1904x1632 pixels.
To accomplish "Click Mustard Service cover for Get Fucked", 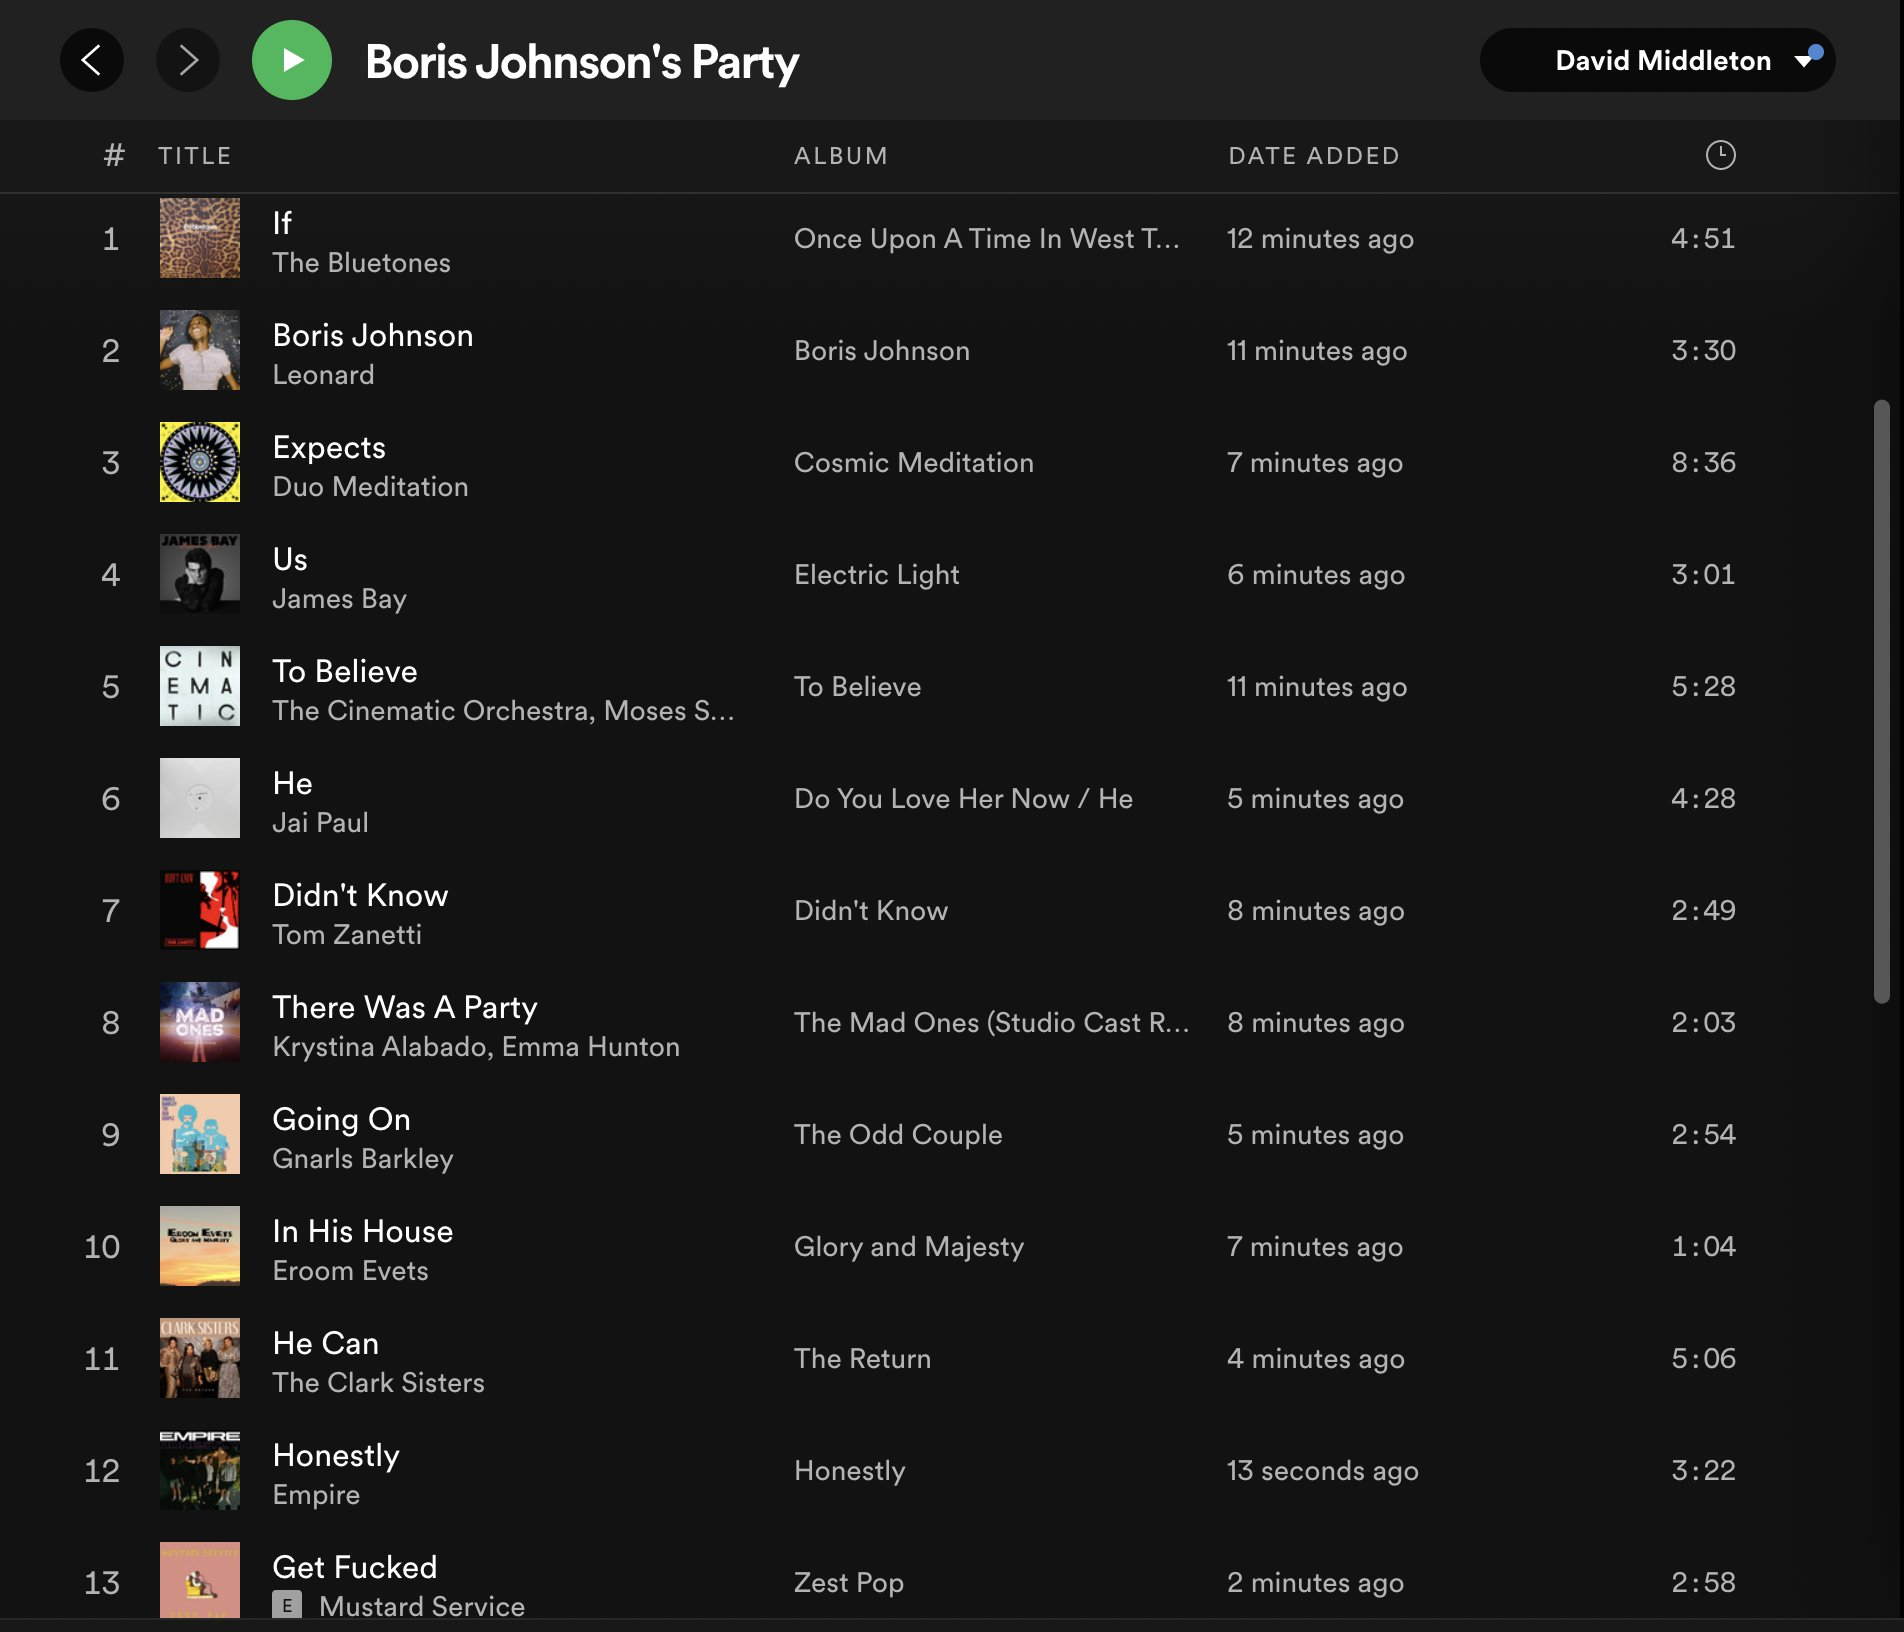I will click(200, 1580).
